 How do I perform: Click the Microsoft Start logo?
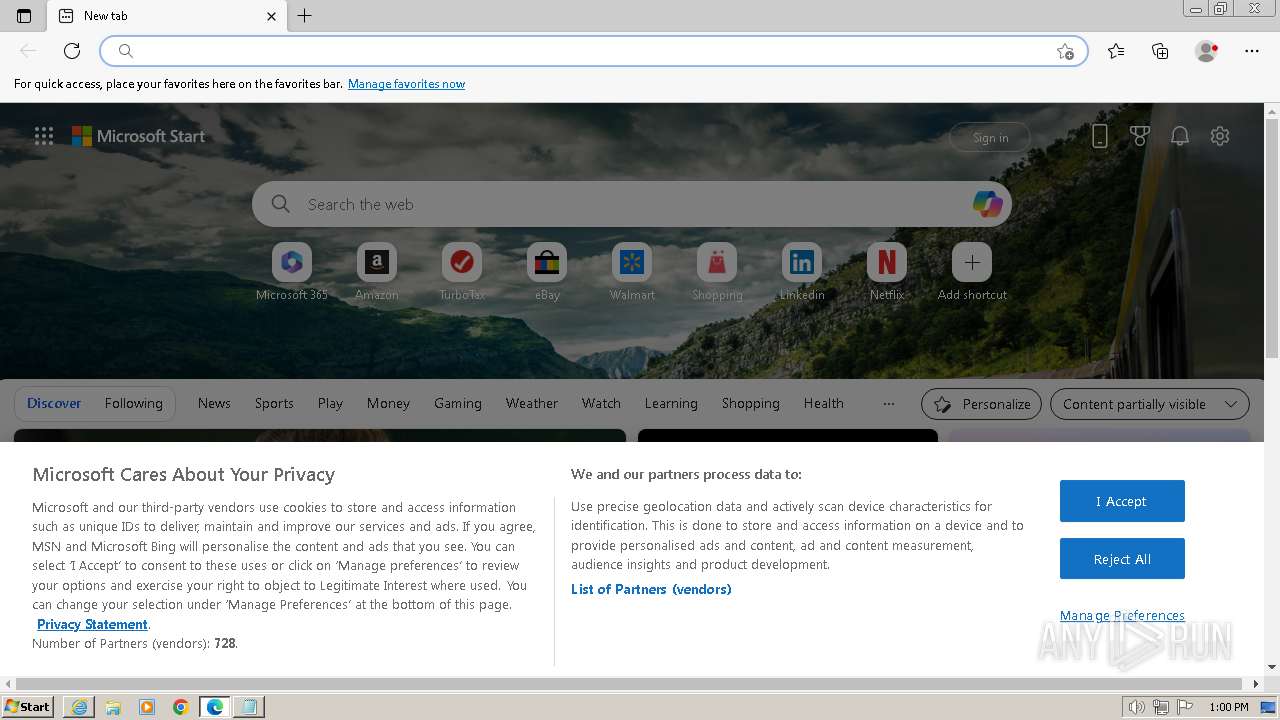[138, 136]
